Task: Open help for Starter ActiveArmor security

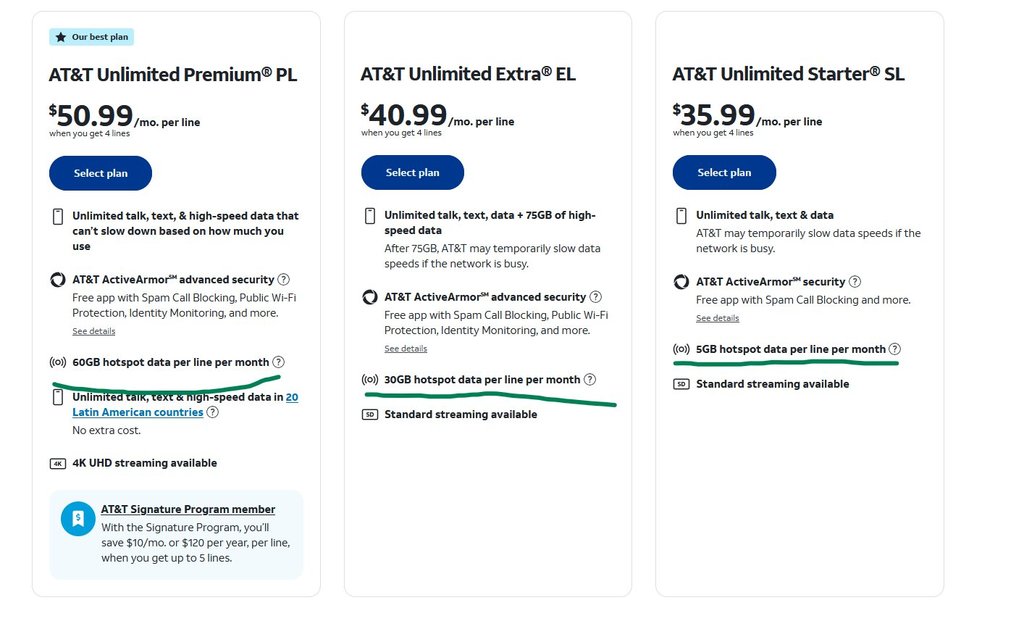Action: click(855, 282)
